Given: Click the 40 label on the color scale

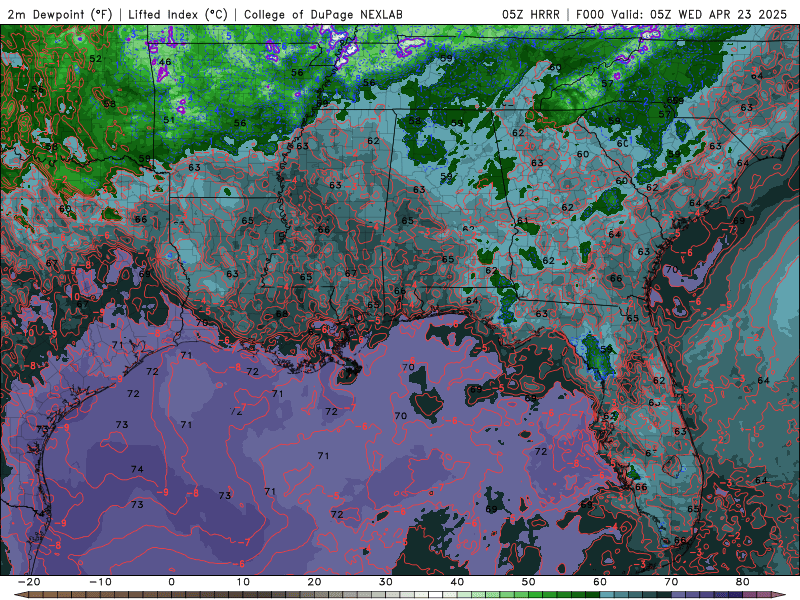Looking at the screenshot, I should (x=457, y=582).
